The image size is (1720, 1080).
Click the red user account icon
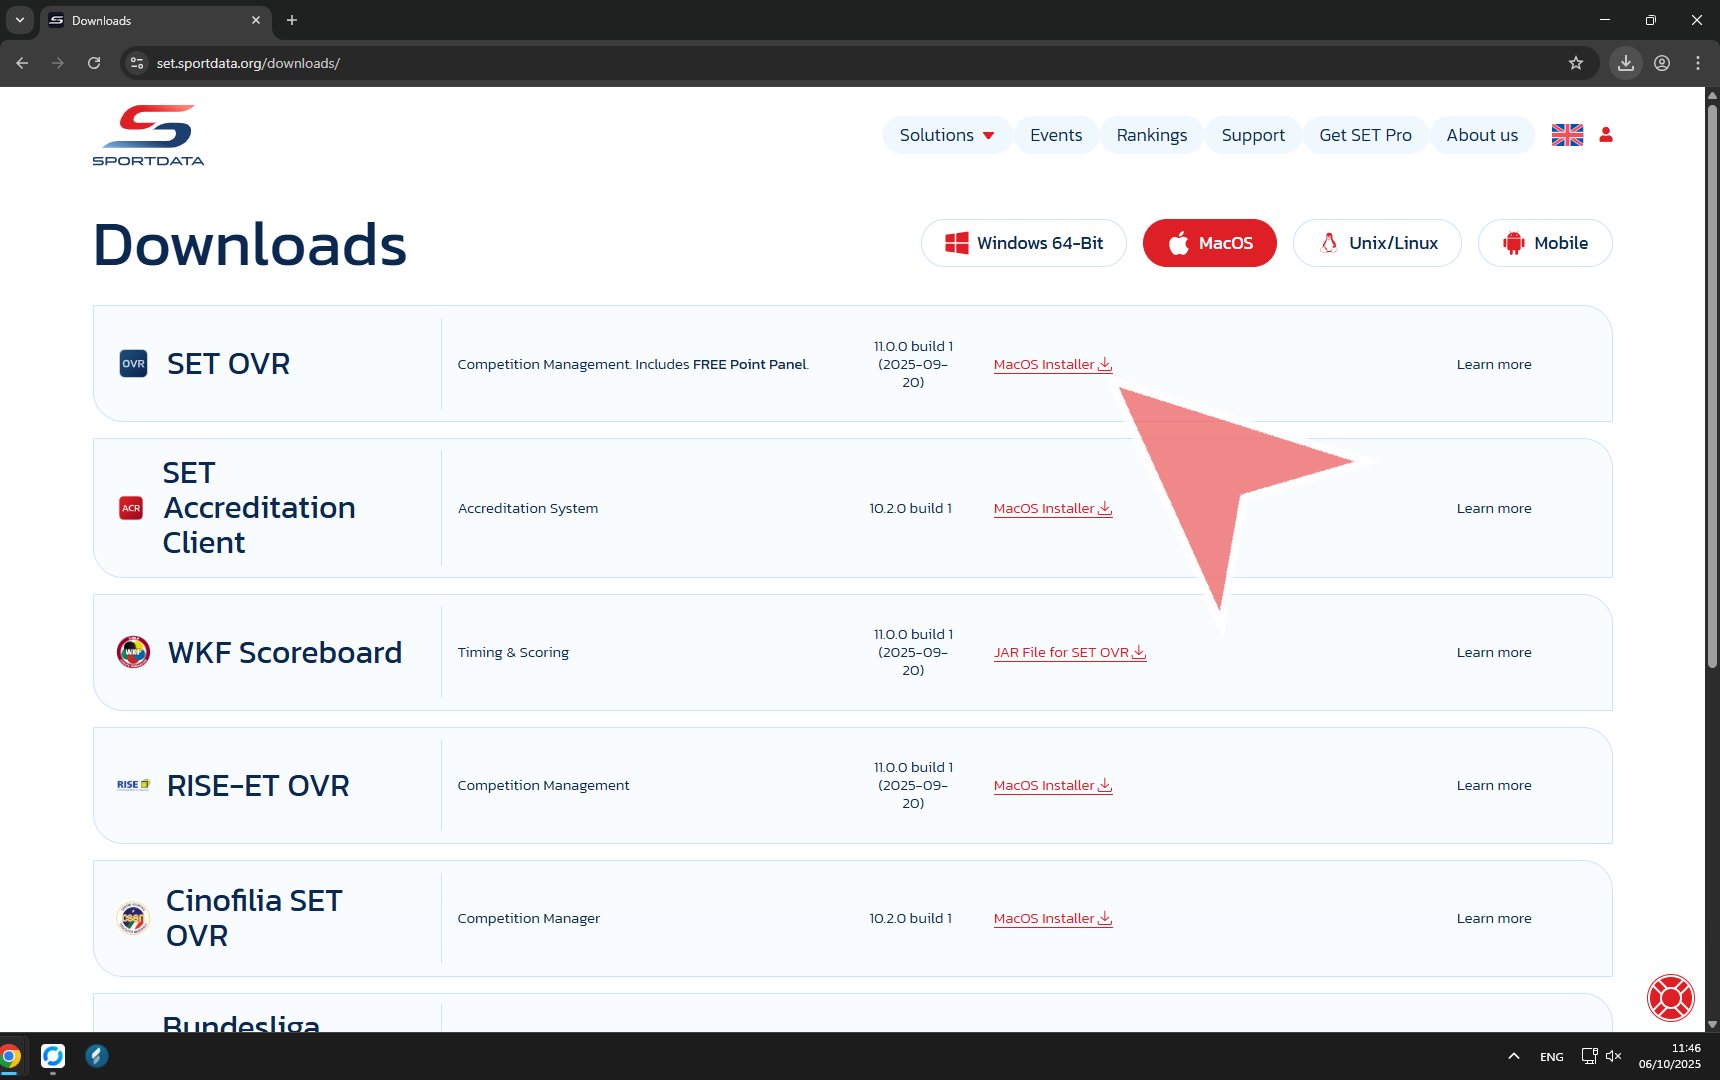(1606, 135)
